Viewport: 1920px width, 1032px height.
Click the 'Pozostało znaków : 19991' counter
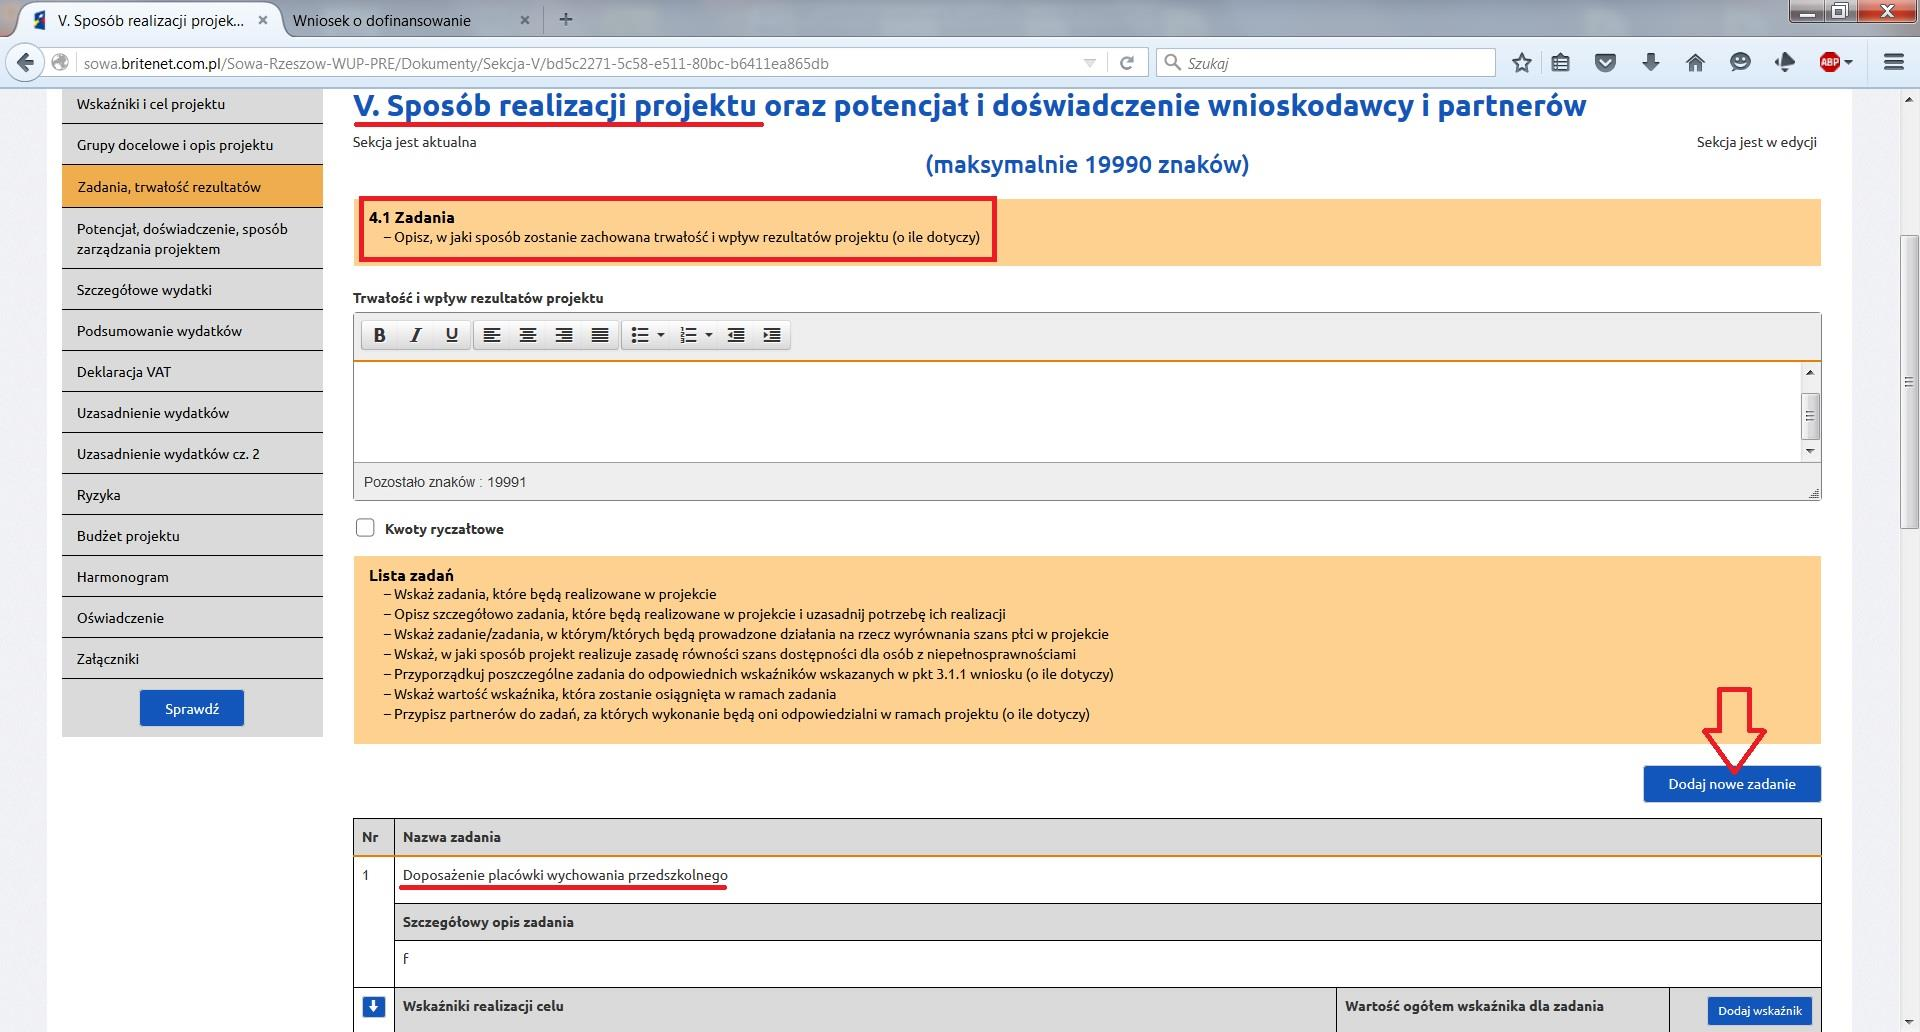tap(445, 482)
